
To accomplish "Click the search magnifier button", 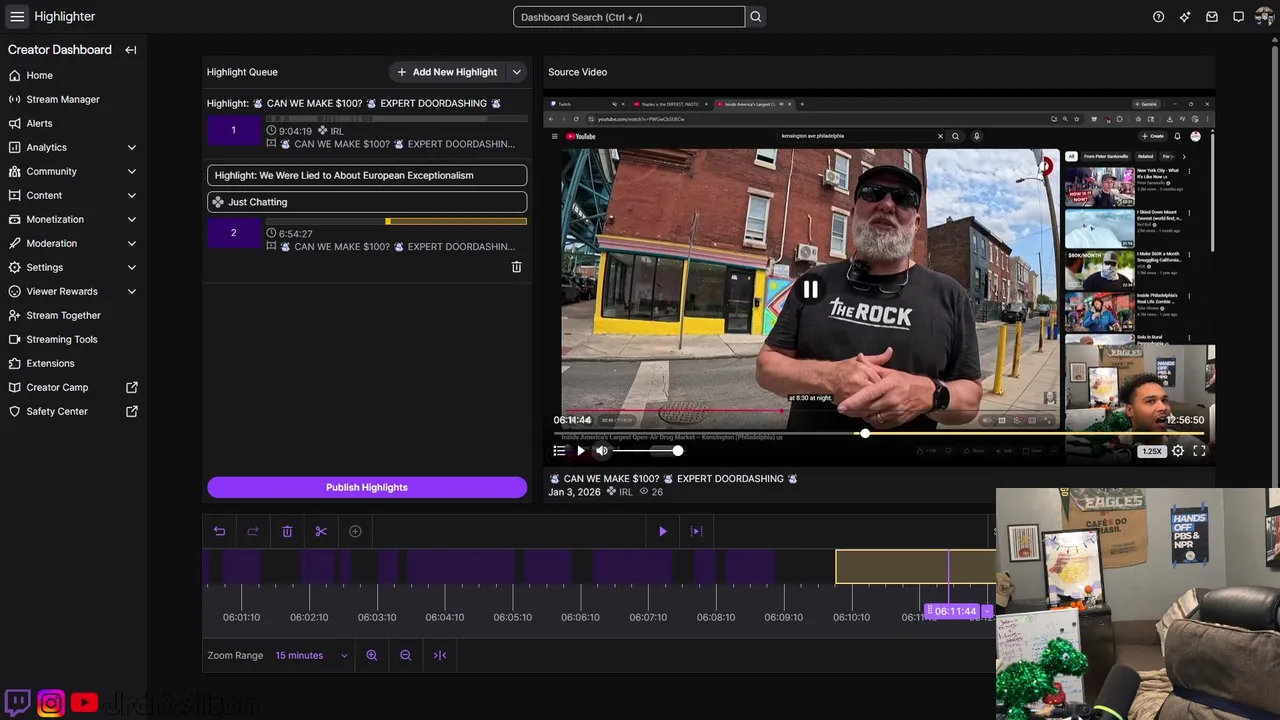I will pos(756,17).
